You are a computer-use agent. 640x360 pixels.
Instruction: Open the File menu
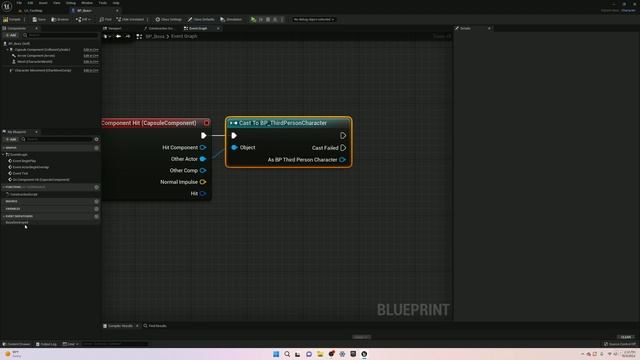point(19,3)
